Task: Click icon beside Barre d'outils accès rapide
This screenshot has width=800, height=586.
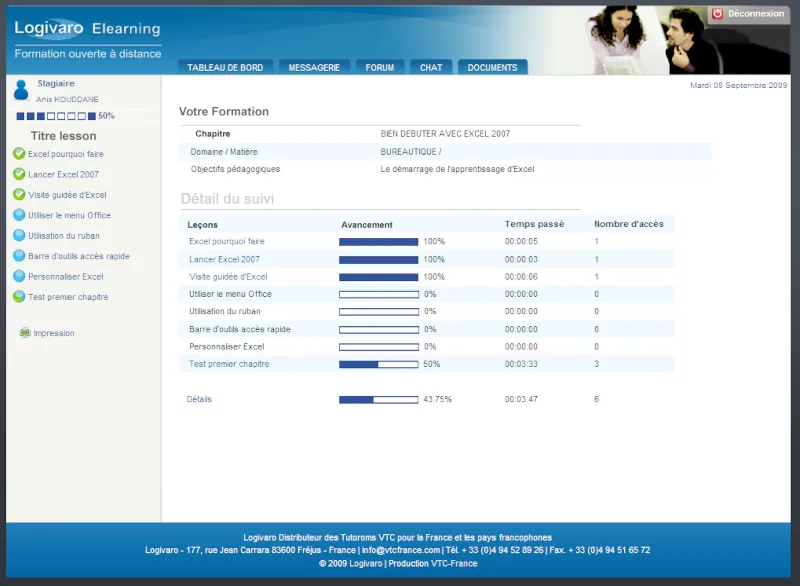Action: pyautogui.click(x=19, y=256)
